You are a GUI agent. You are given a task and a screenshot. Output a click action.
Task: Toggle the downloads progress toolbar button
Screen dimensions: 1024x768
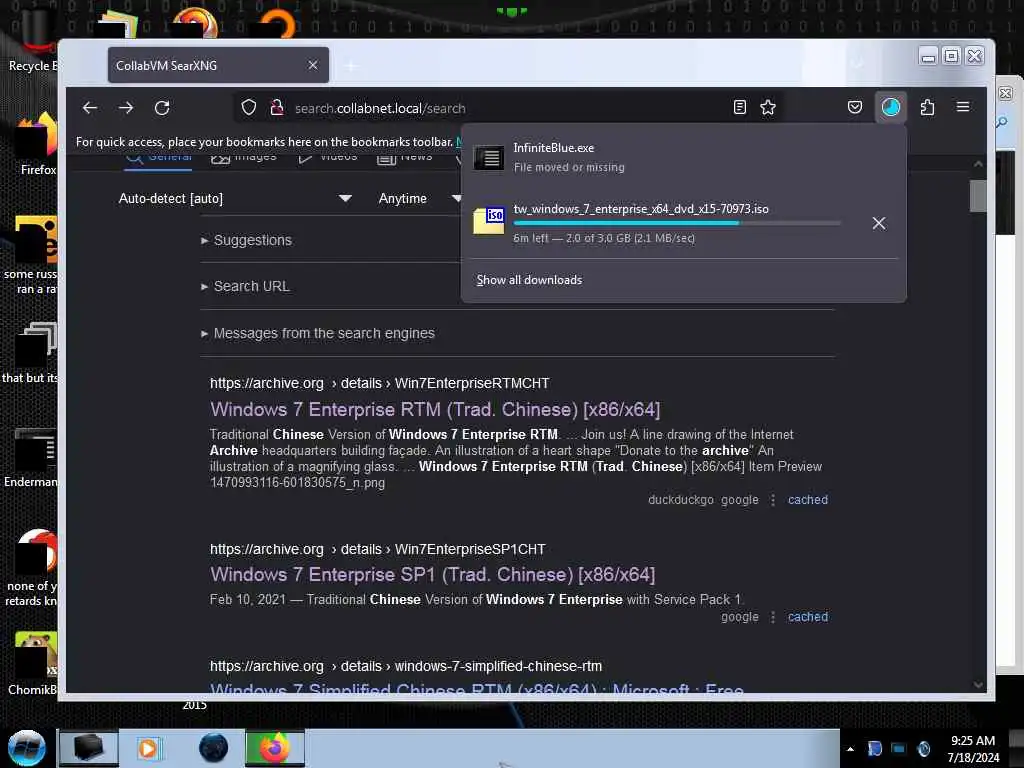[x=891, y=107]
